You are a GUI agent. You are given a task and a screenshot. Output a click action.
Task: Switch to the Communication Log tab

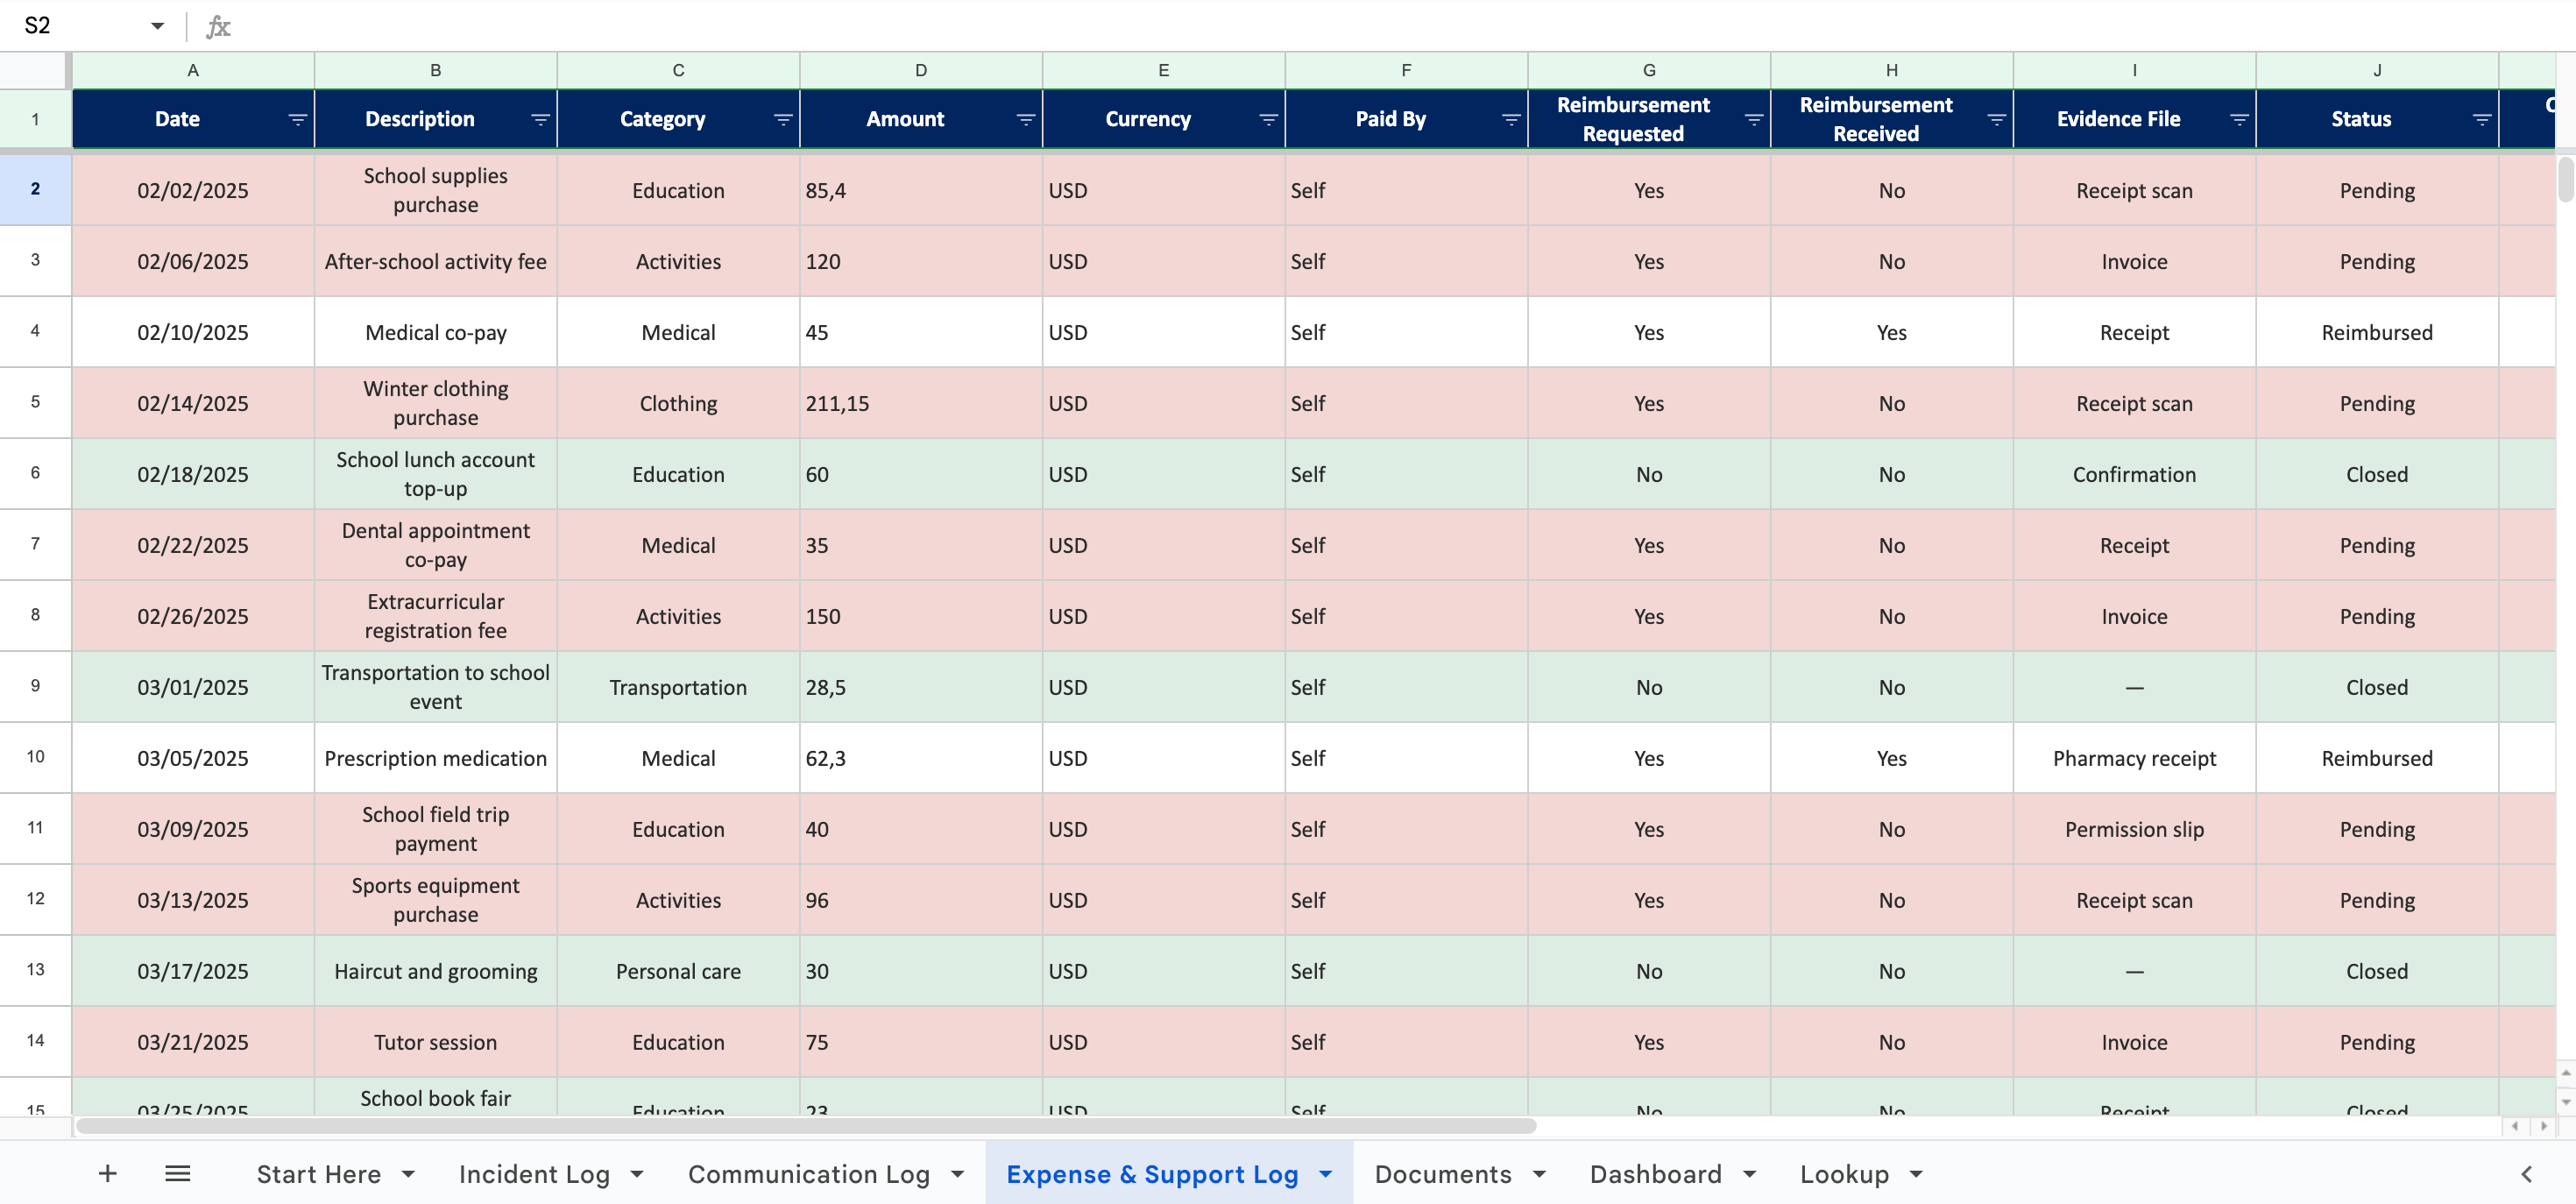pos(808,1174)
